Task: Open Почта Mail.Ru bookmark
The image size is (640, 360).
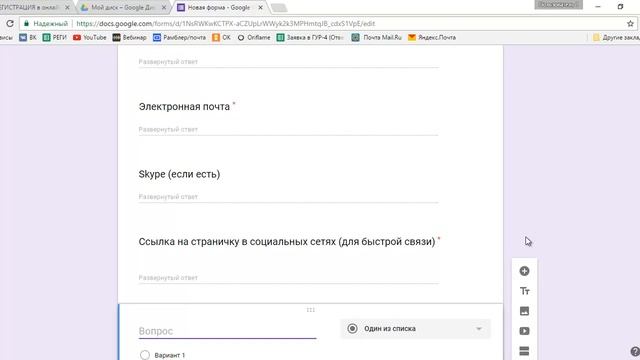Action: (376, 38)
